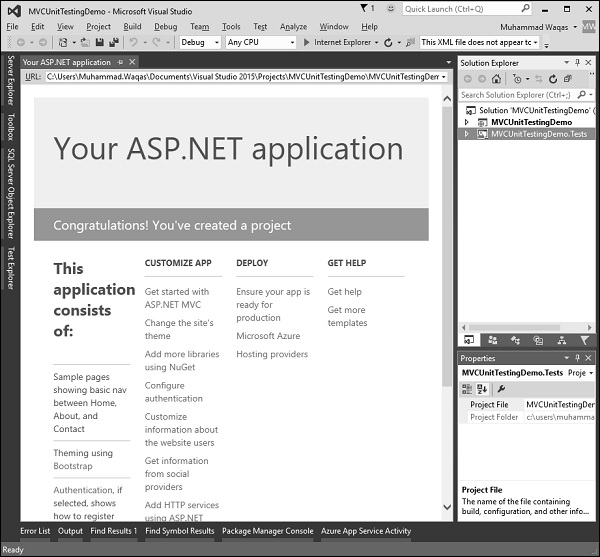Select the Project Folder property row
The image size is (600, 557).
[528, 417]
